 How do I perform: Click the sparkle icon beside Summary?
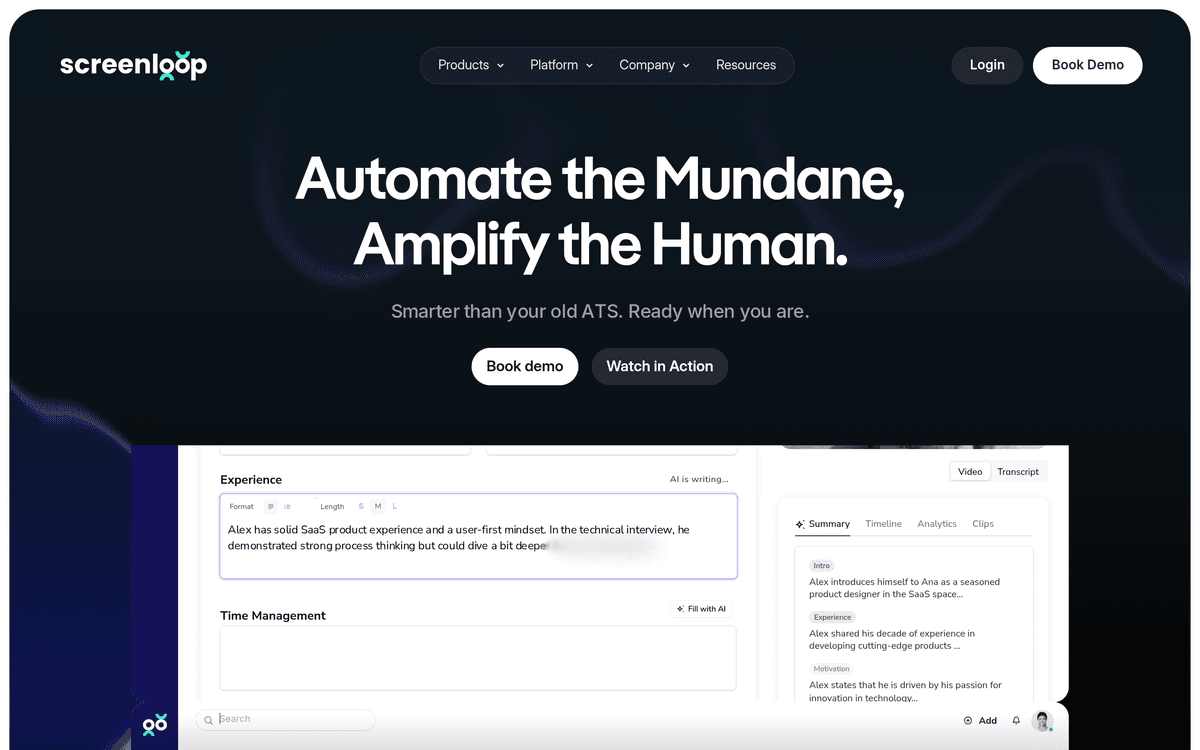click(800, 524)
